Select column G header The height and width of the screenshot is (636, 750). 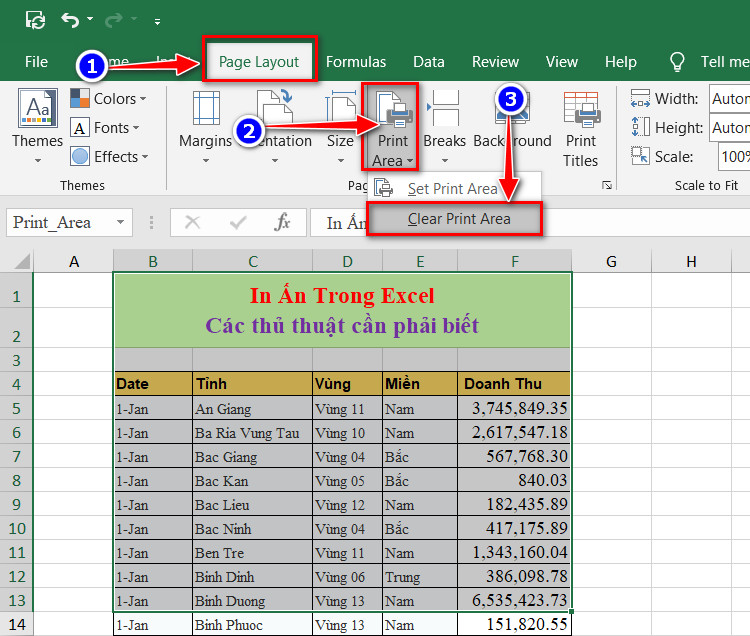coord(611,262)
